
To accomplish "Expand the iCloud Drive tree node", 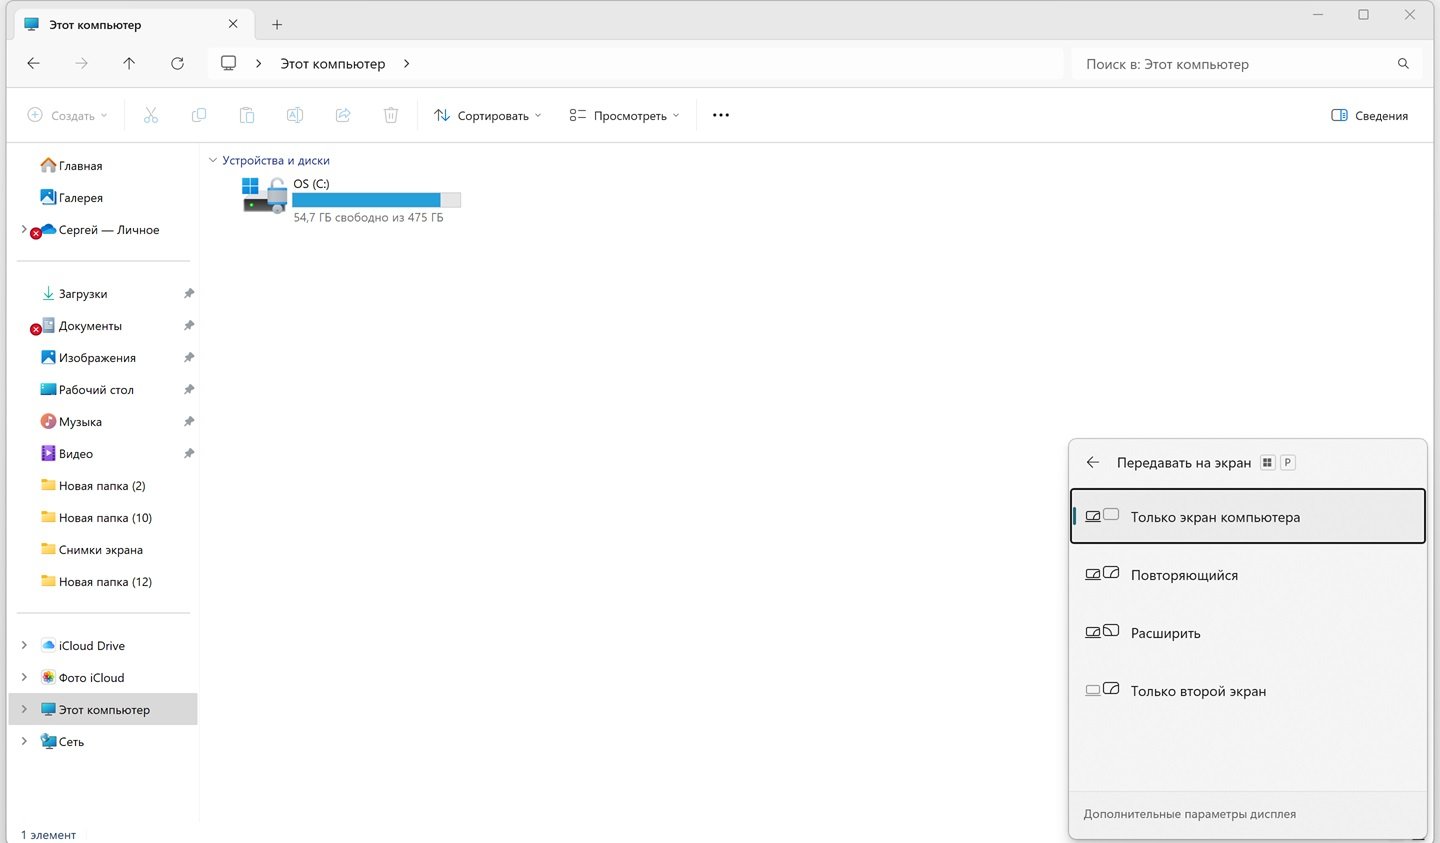I will pyautogui.click(x=24, y=646).
